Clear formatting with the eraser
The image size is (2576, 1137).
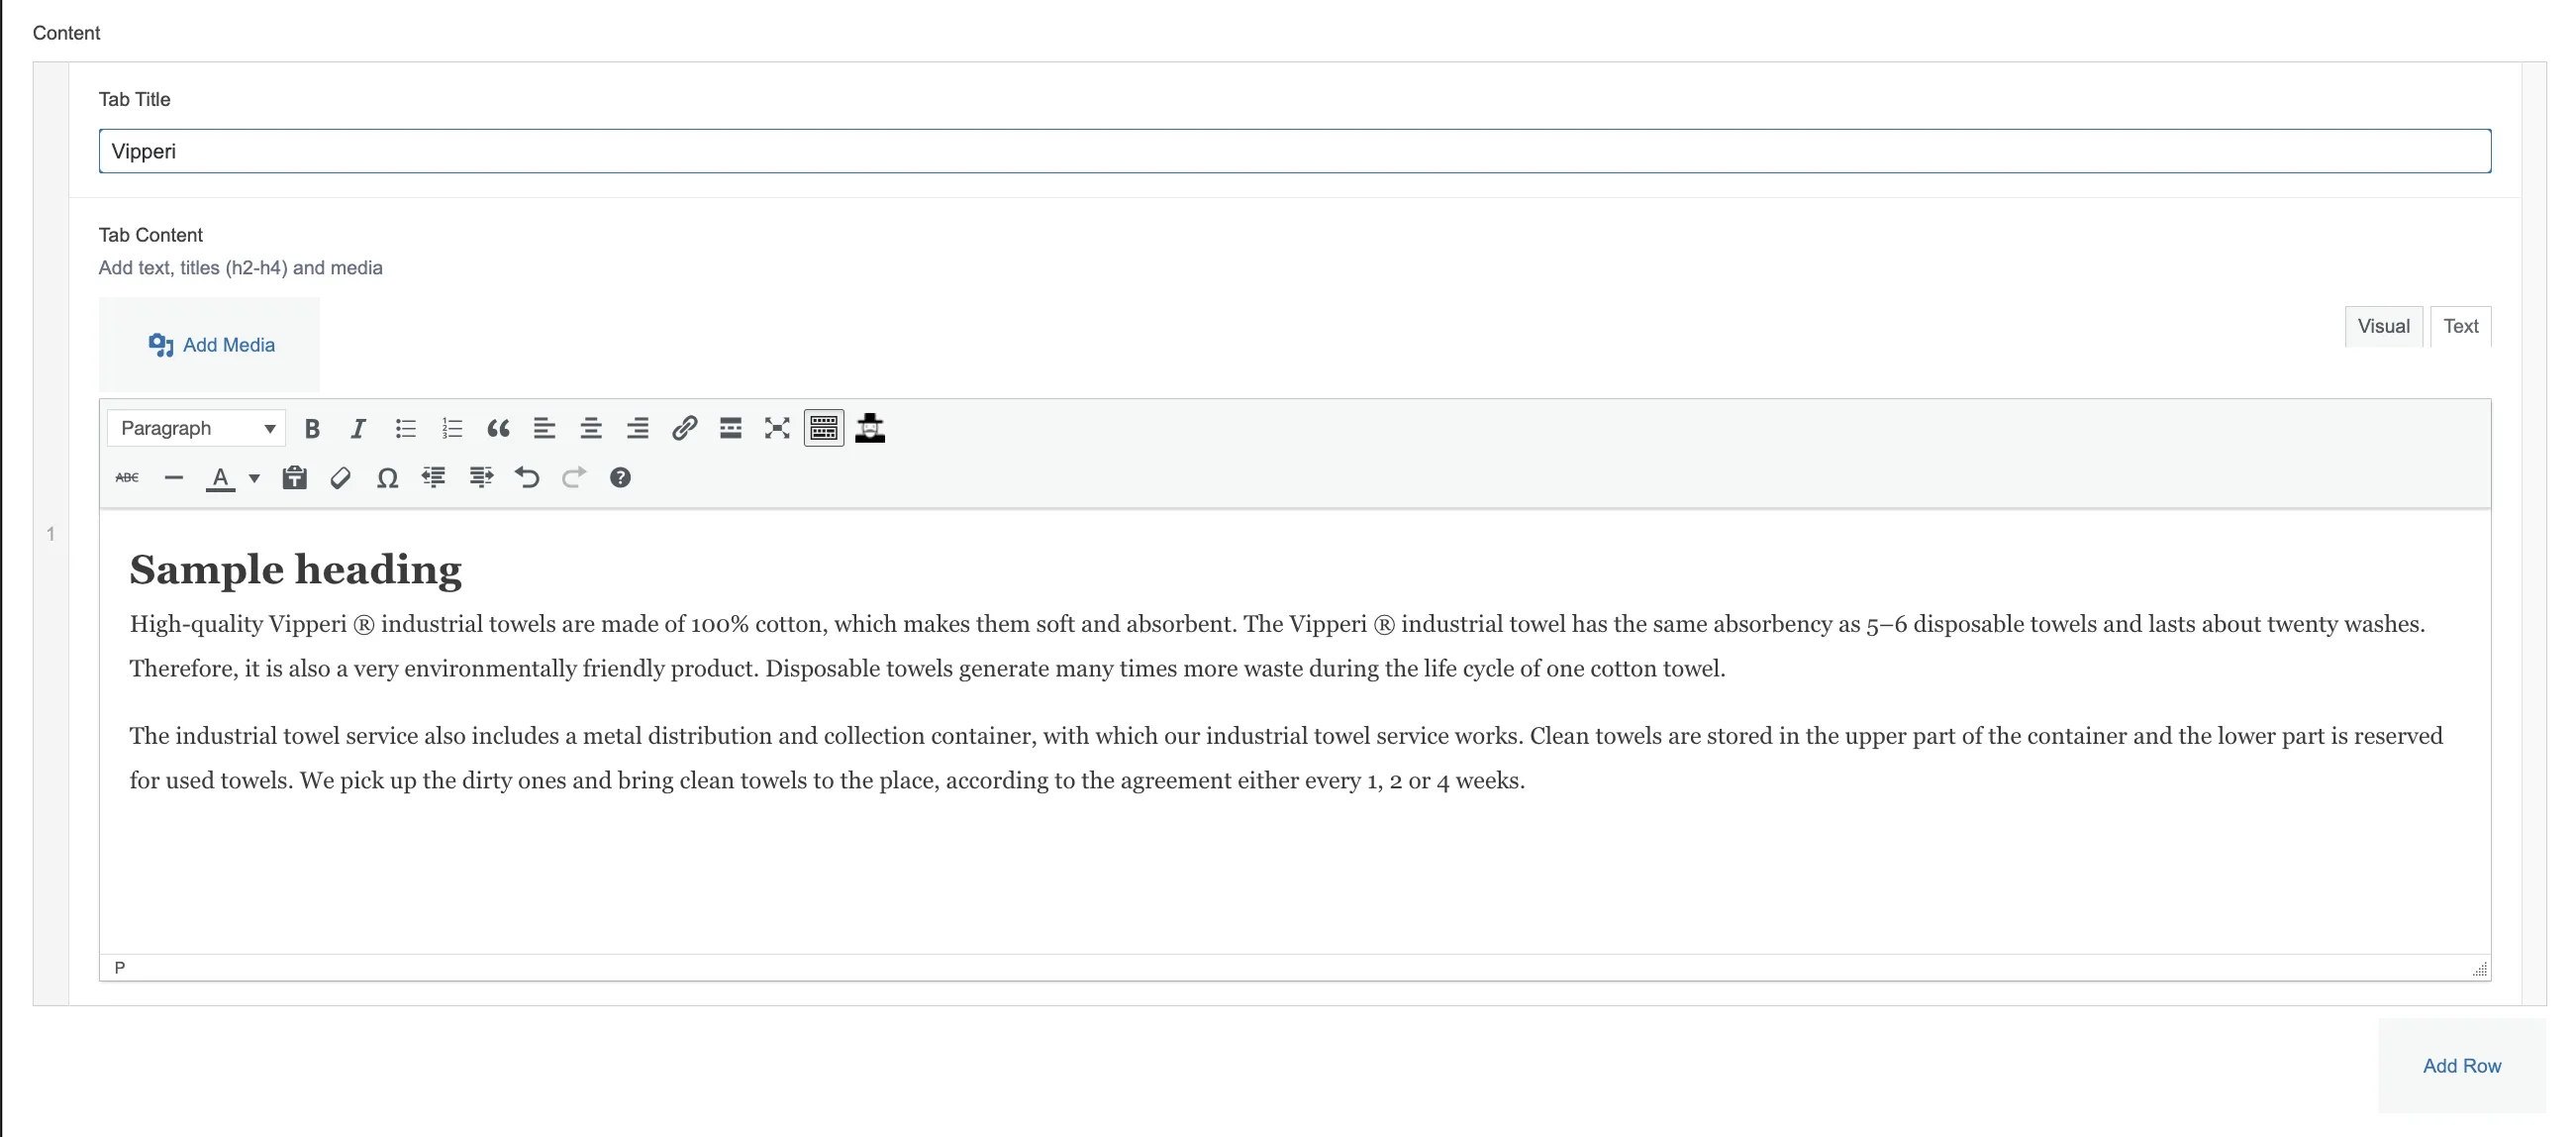(x=340, y=478)
